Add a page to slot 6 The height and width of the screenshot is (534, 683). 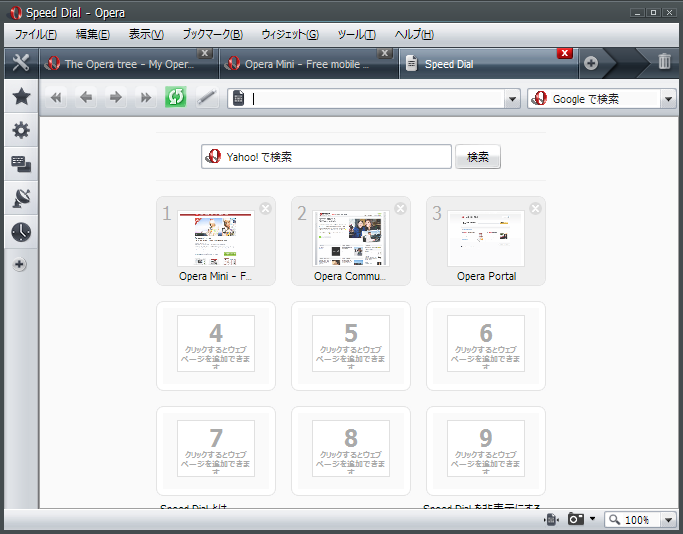click(x=486, y=344)
